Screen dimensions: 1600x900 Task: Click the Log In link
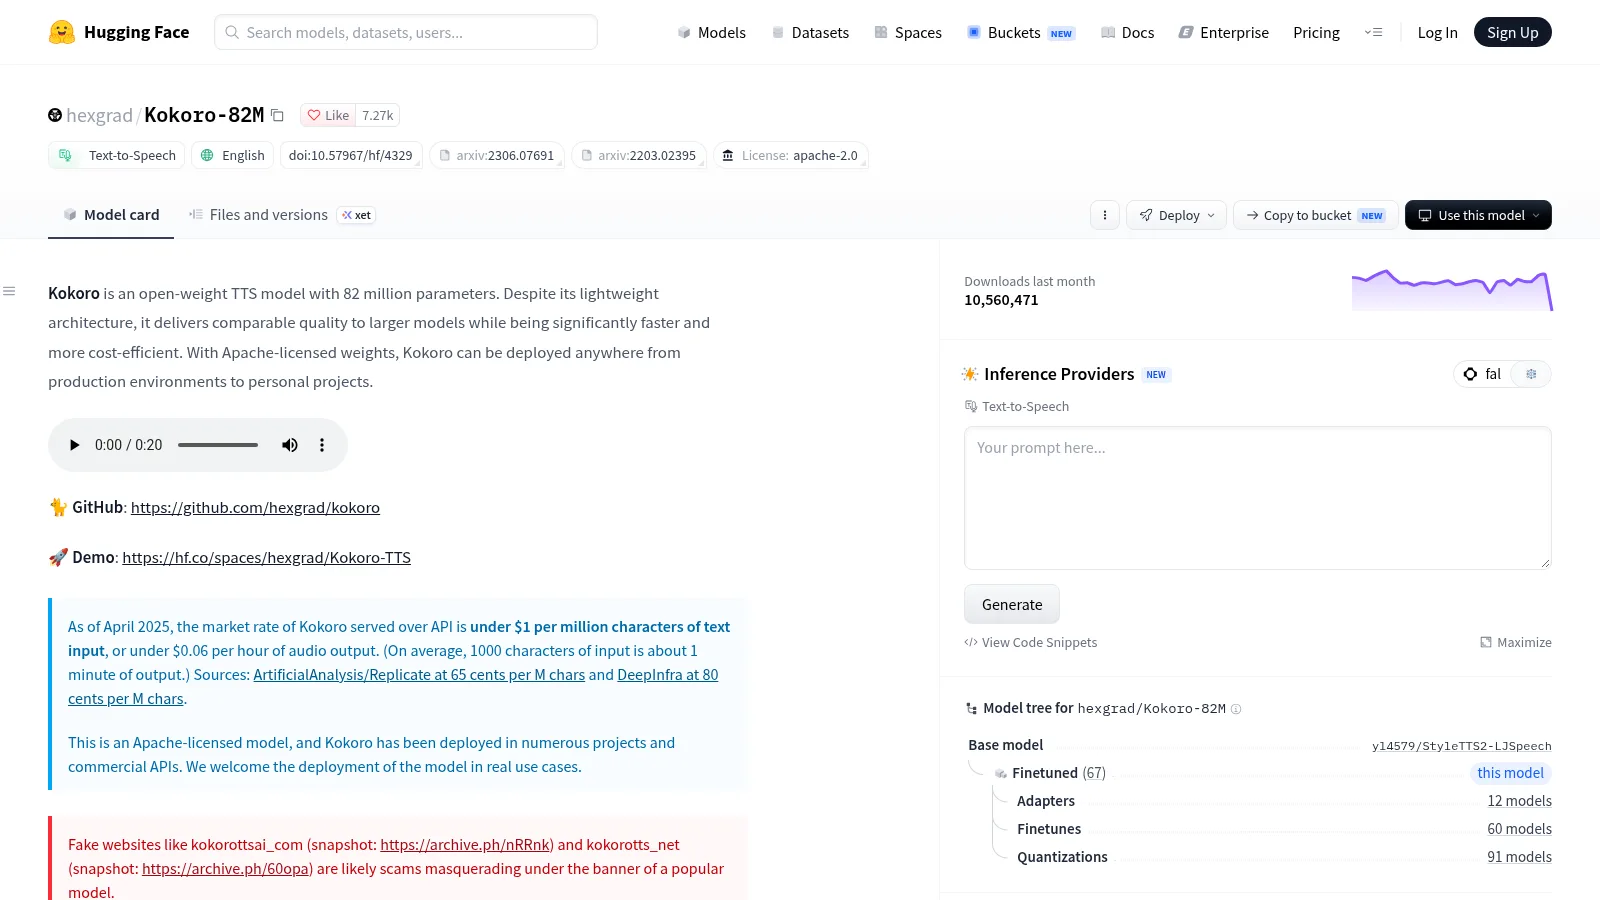coord(1437,32)
